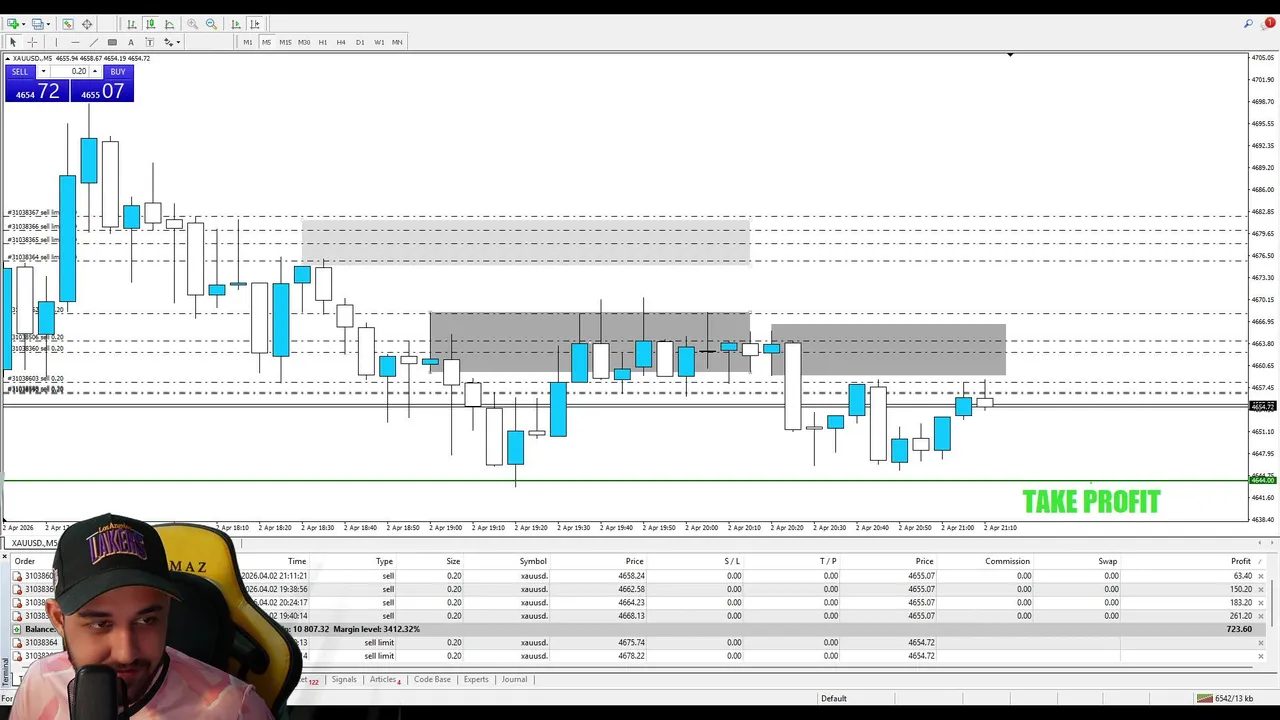Click the New Chart icon
Screen dimensions: 1280x720
pyautogui.click(x=13, y=24)
